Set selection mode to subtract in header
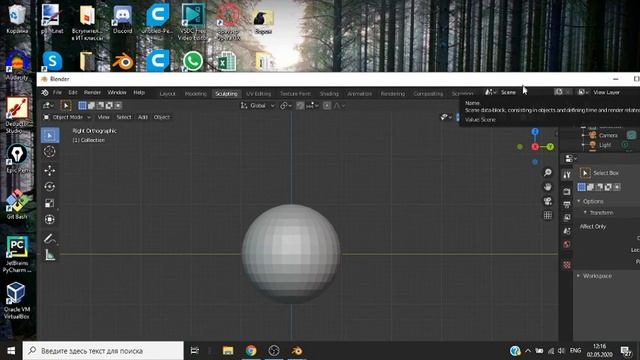Viewport: 640px width, 360px height. [x=100, y=105]
